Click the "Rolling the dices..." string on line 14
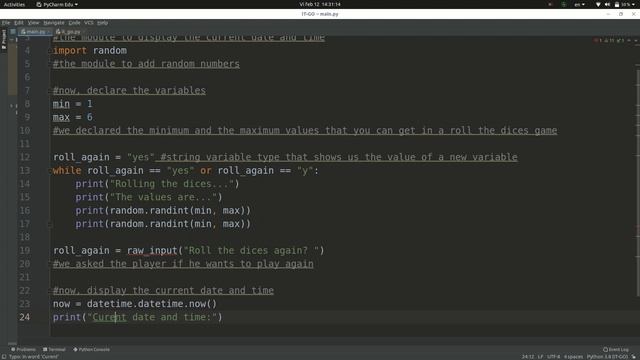 coord(172,184)
